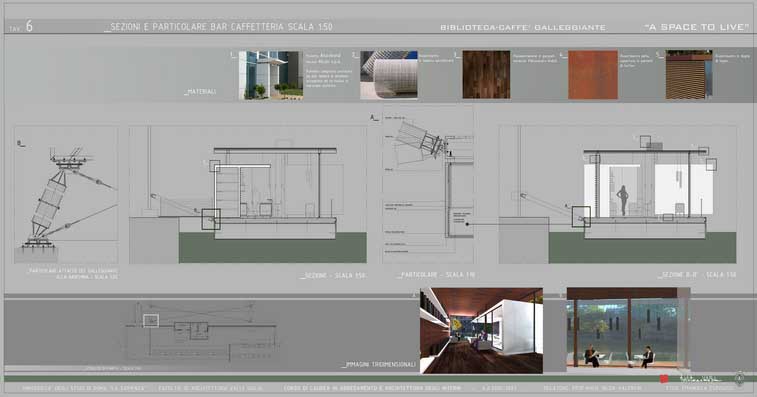Open the Particolare scala 1:10 detail drawing
757x397 pixels.
[x=428, y=184]
